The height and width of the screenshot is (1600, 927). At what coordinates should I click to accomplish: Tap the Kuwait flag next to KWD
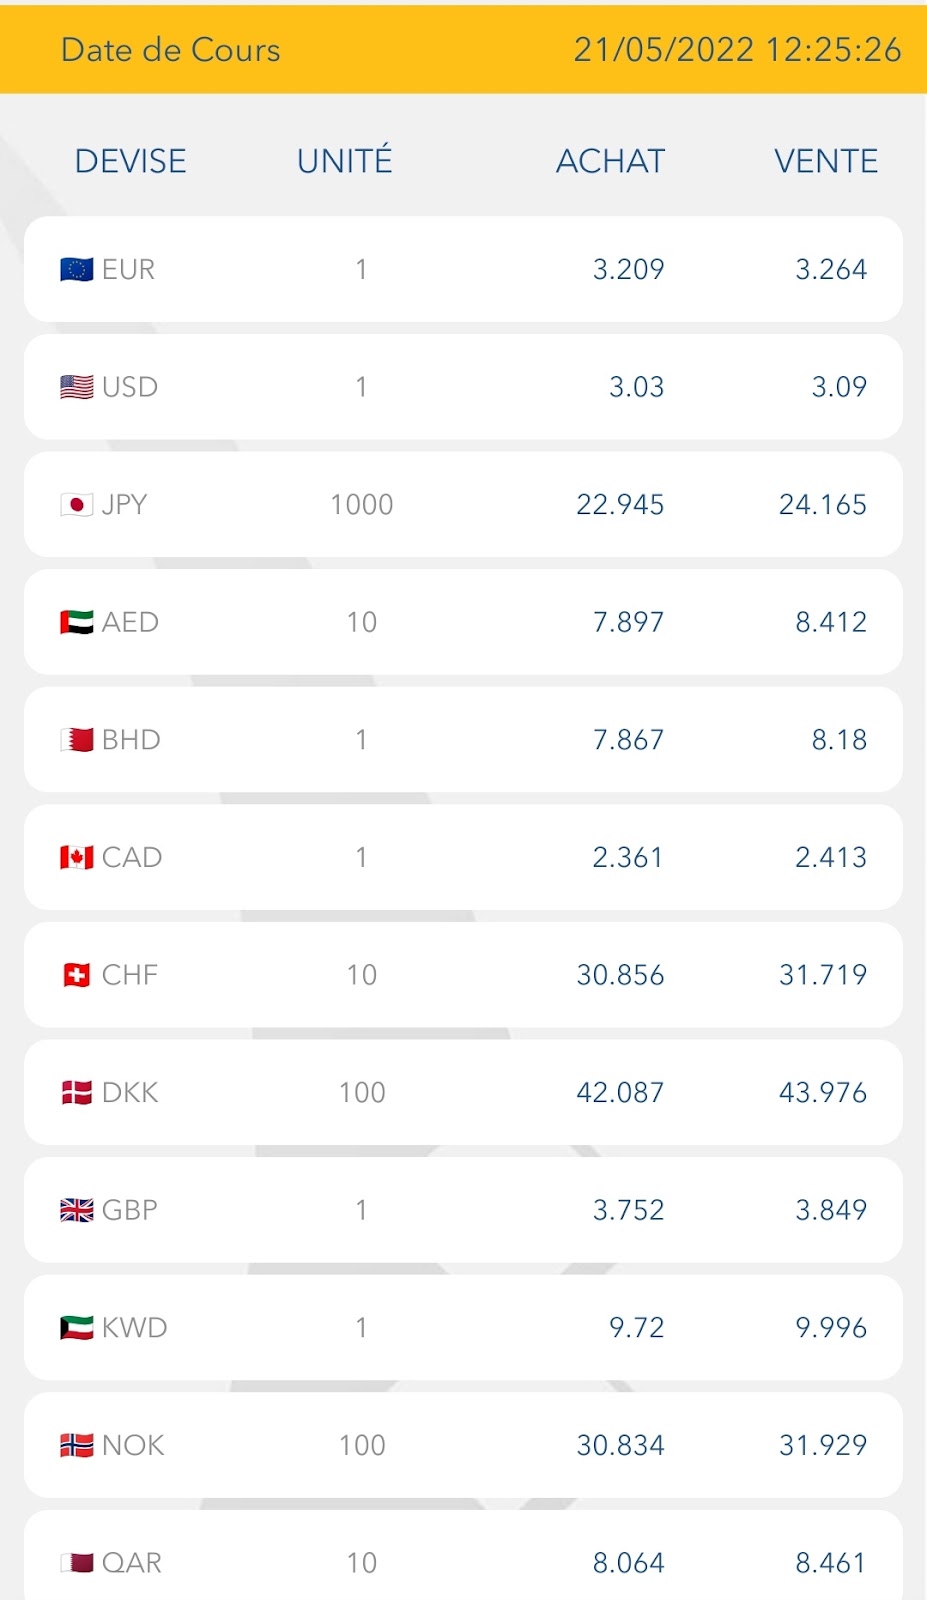pos(77,1328)
